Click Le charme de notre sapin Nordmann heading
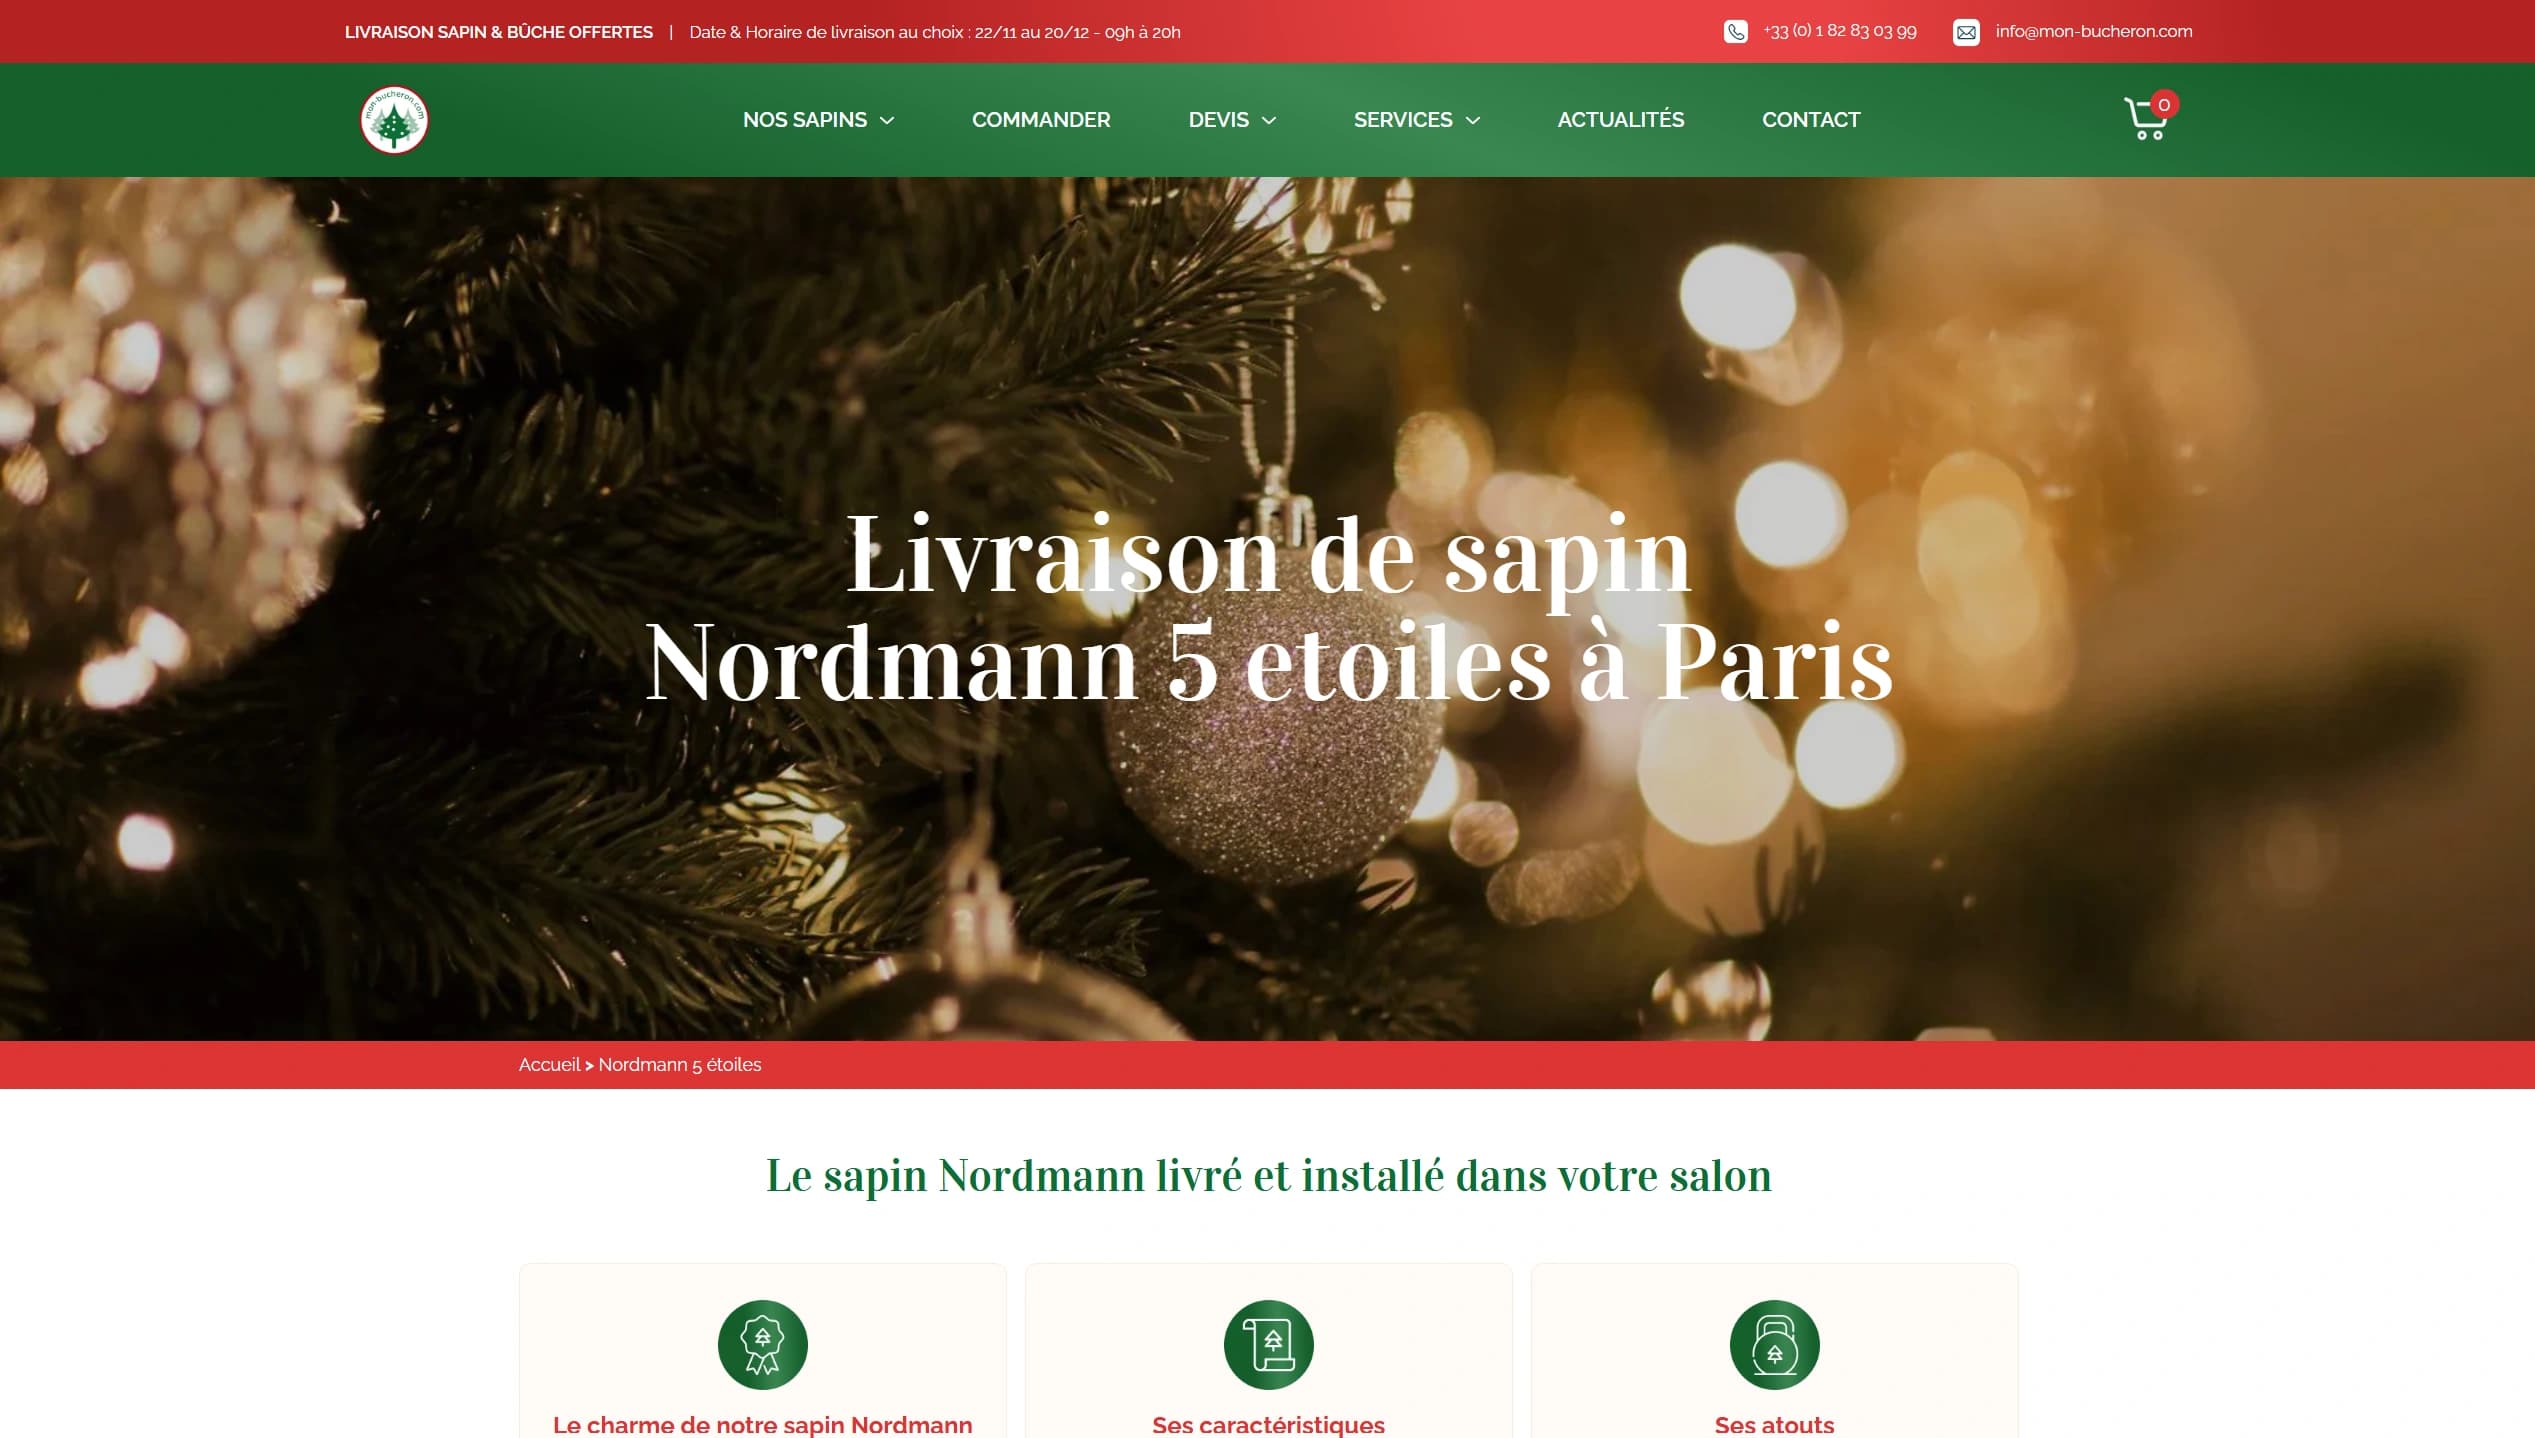Image resolution: width=2535 pixels, height=1438 pixels. 762,1425
